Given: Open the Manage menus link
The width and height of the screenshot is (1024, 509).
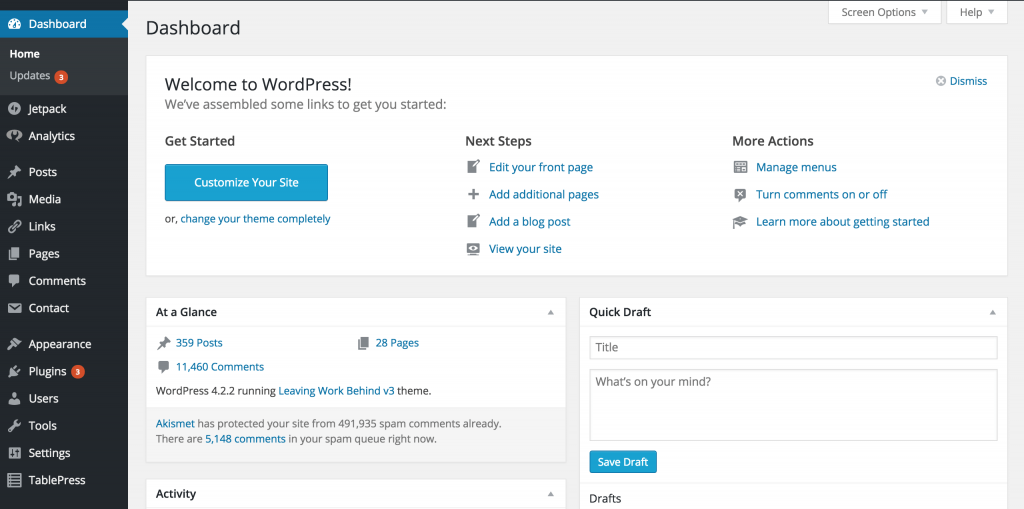Looking at the screenshot, I should (x=796, y=167).
